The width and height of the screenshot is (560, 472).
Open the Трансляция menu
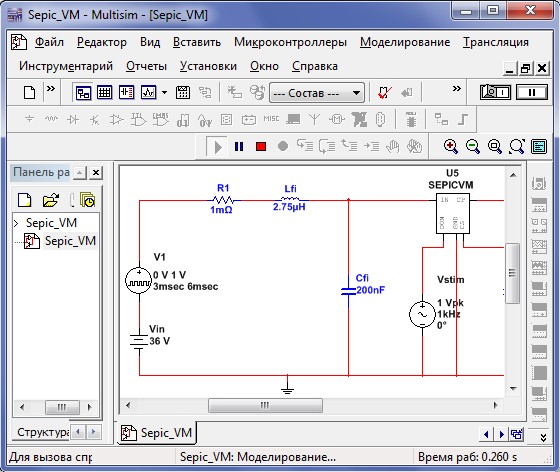[x=496, y=42]
